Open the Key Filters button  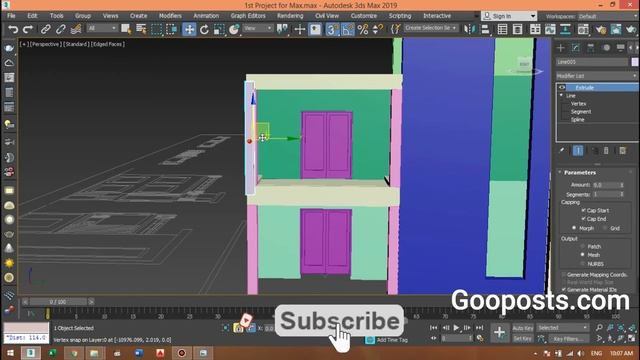click(568, 339)
